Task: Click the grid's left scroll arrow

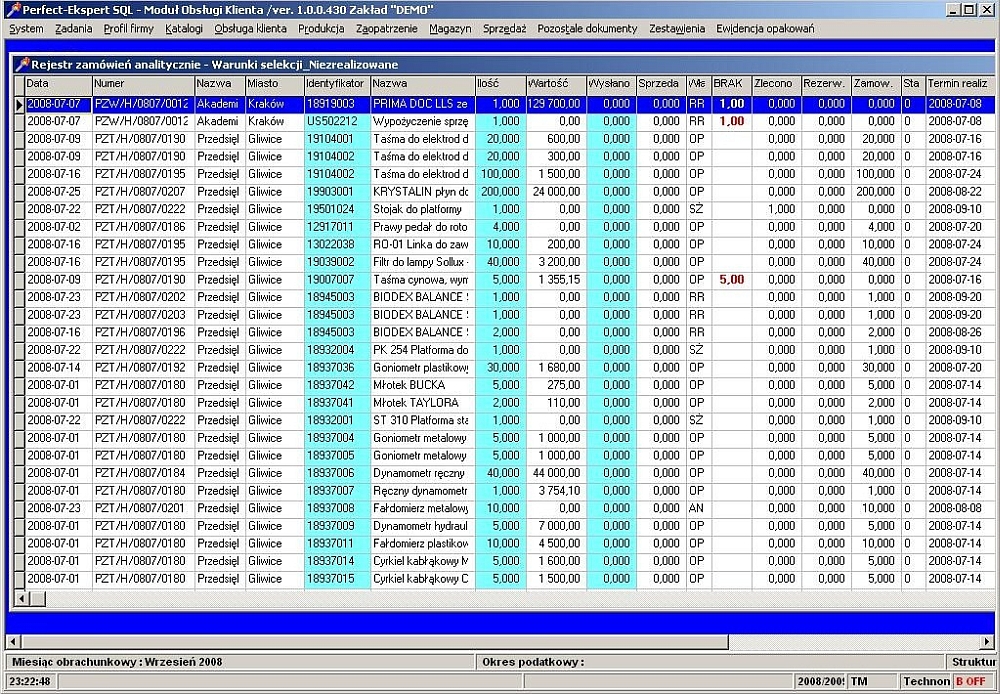Action: 21,598
